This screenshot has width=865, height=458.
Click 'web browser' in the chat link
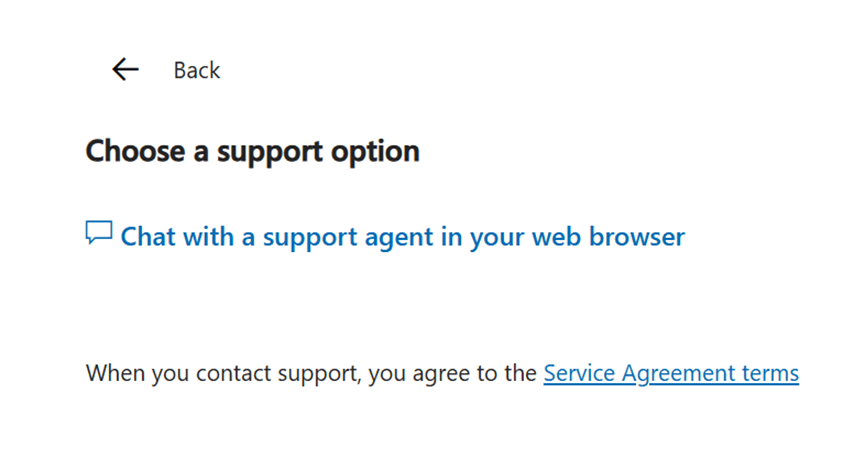click(608, 237)
